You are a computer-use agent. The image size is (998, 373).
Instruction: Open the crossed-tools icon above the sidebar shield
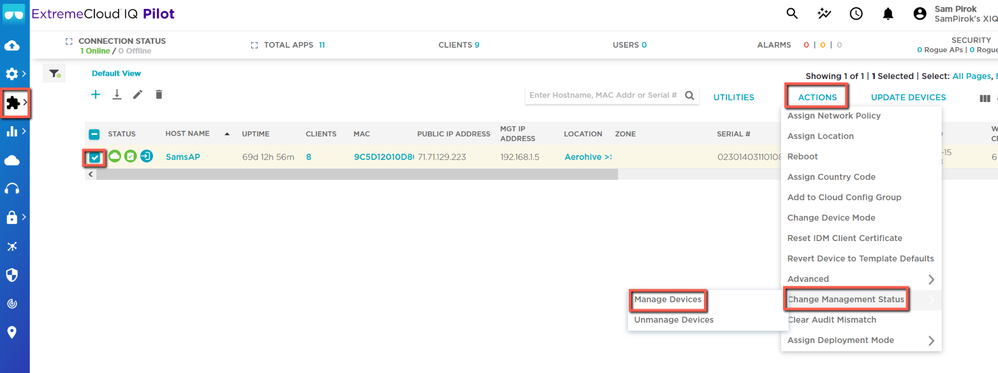11,246
